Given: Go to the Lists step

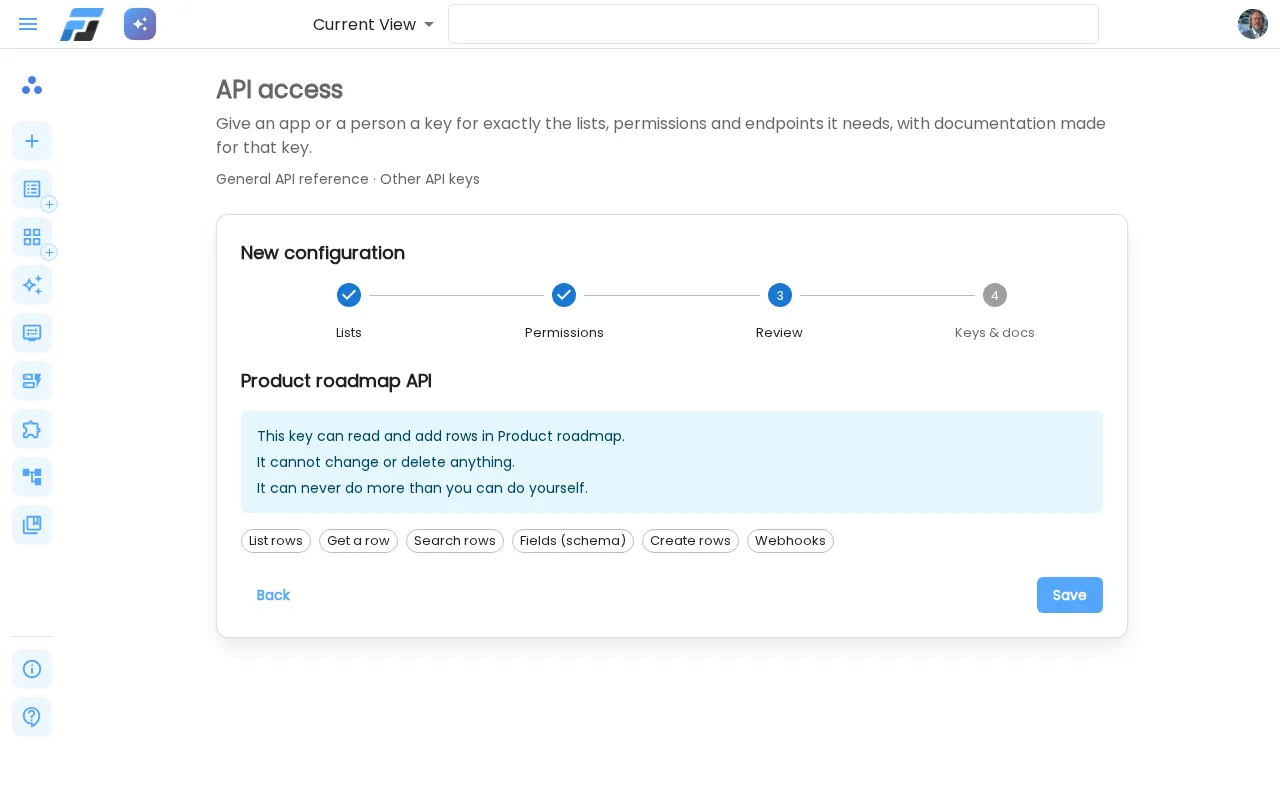Looking at the screenshot, I should (x=349, y=311).
